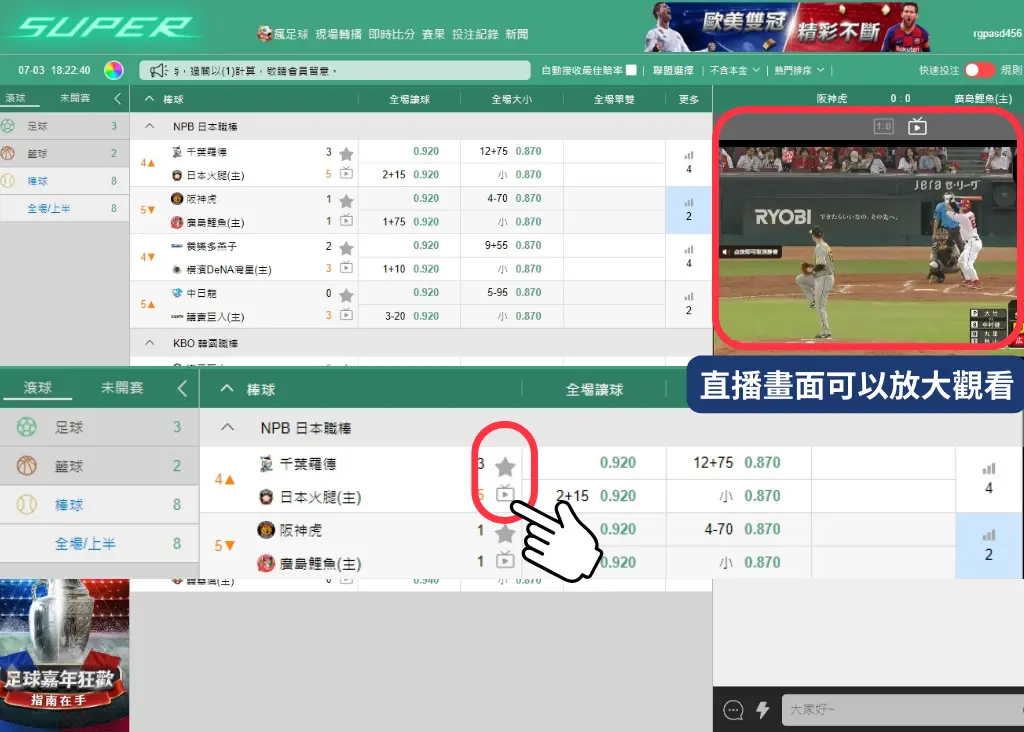Favorite 阪神虎 using its star icon
Image resolution: width=1024 pixels, height=732 pixels.
346,199
